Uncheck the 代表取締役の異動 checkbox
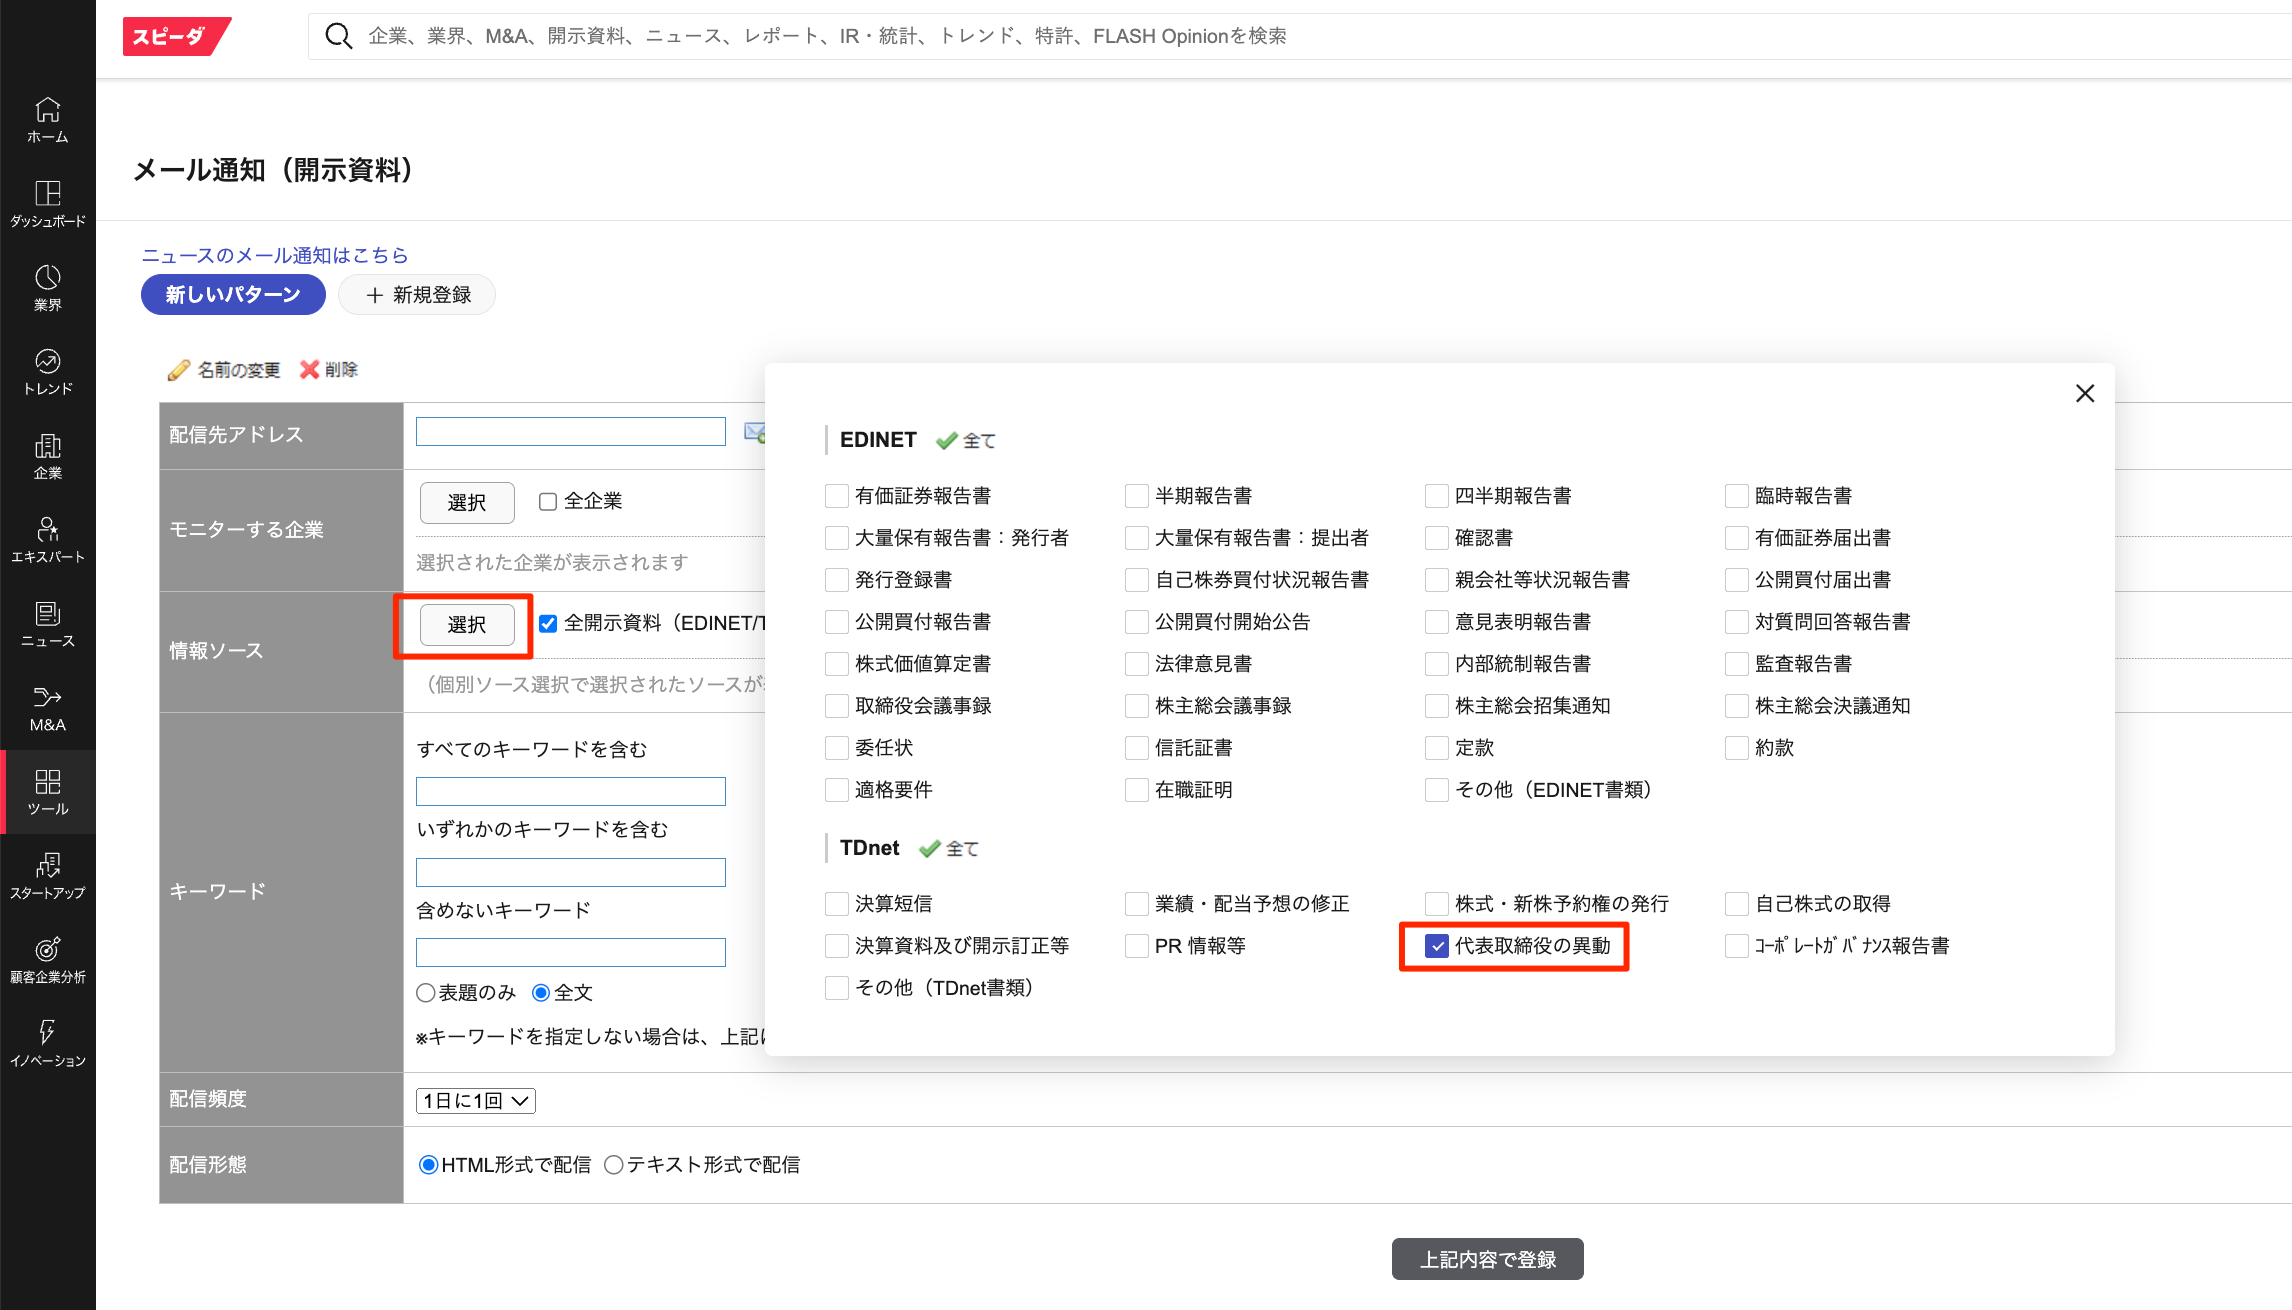Viewport: 2292px width, 1310px height. click(1437, 946)
